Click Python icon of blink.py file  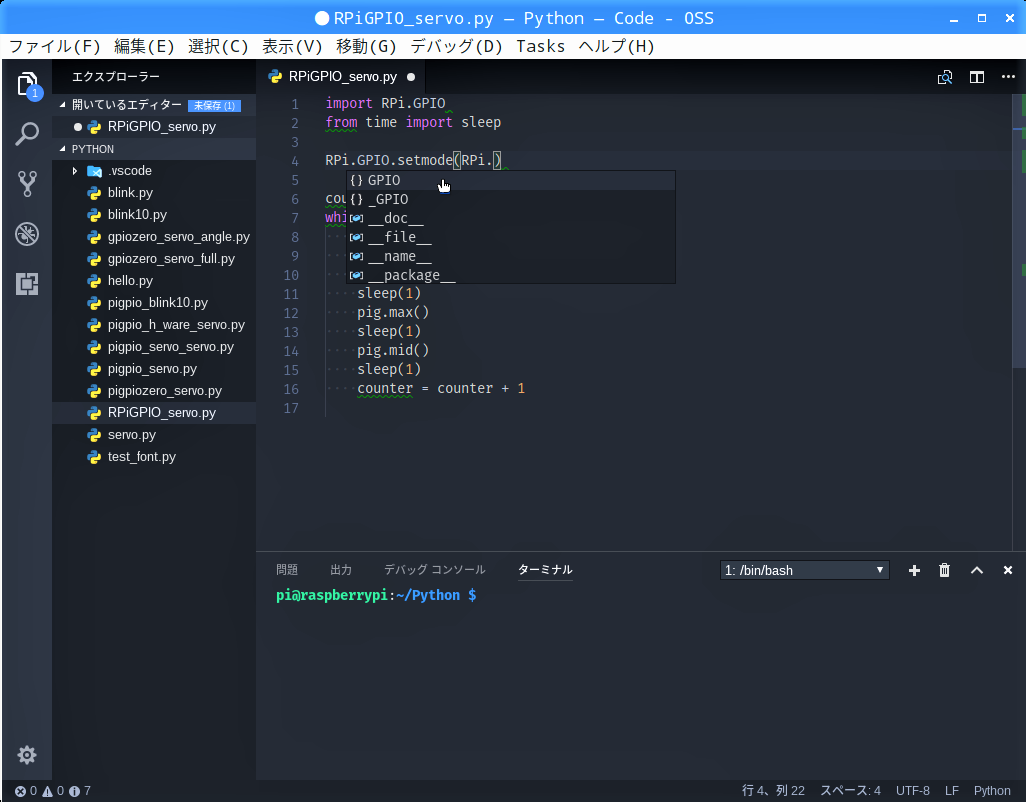[x=95, y=192]
